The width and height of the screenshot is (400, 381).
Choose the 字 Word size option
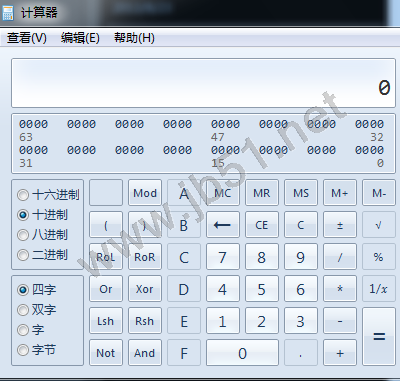pos(31,330)
